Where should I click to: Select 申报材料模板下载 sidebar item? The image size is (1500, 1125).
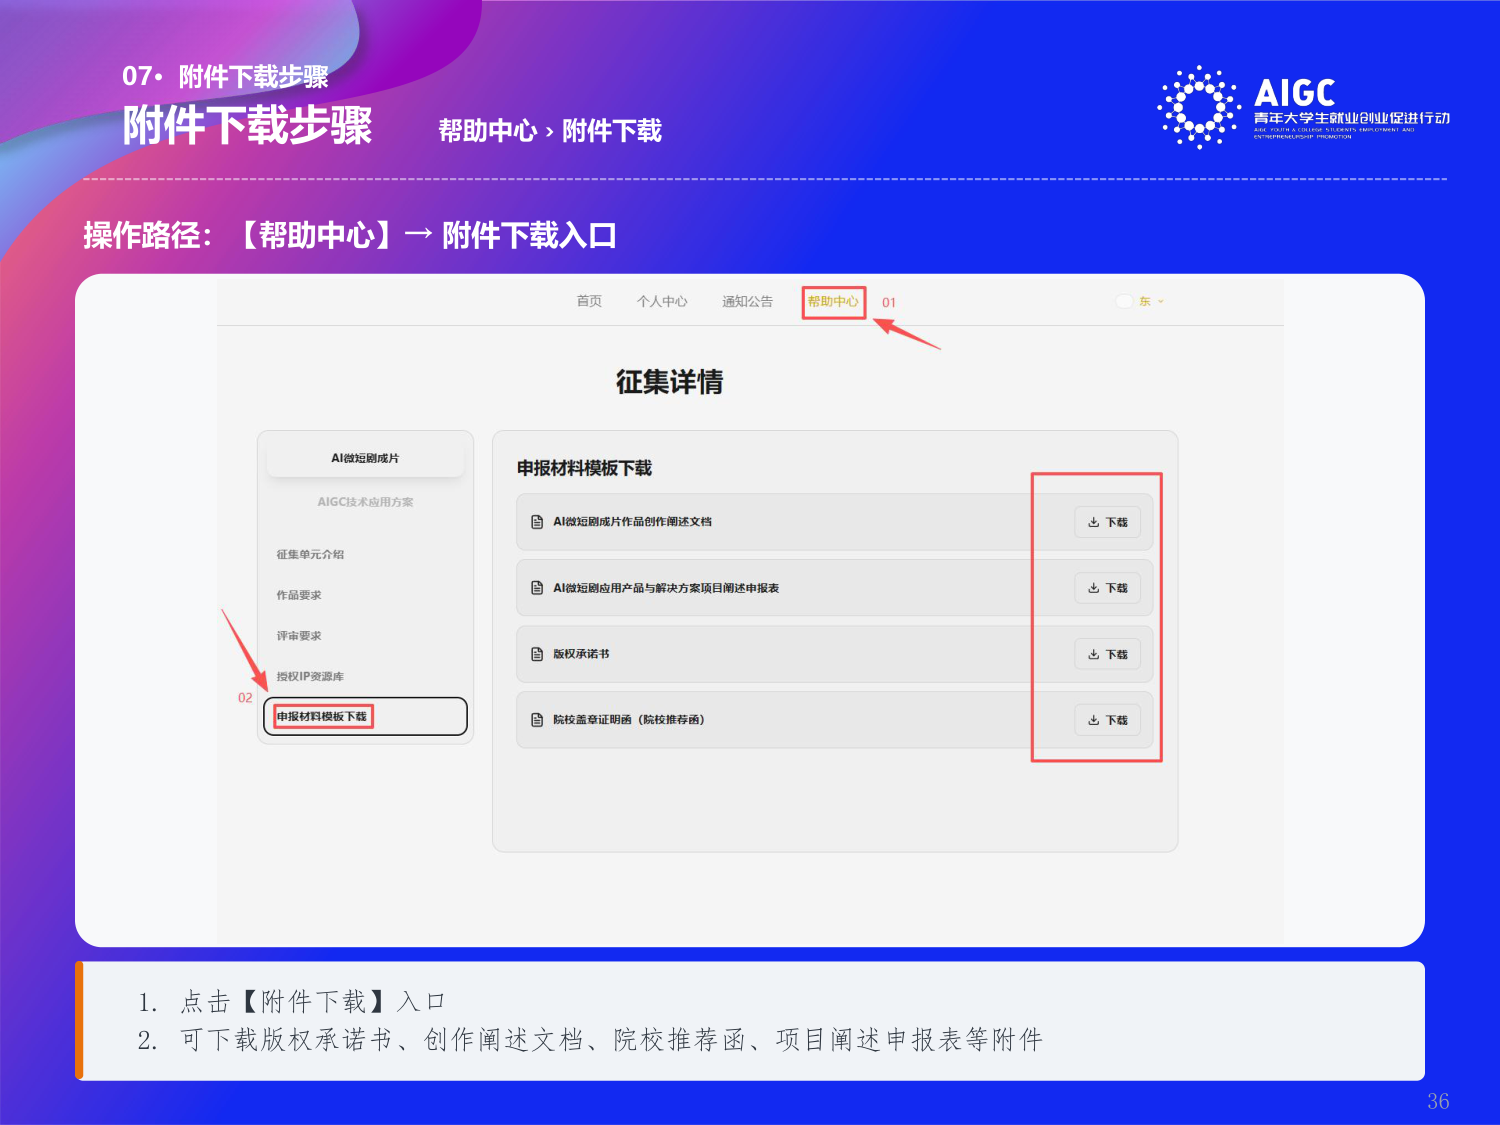pyautogui.click(x=365, y=716)
